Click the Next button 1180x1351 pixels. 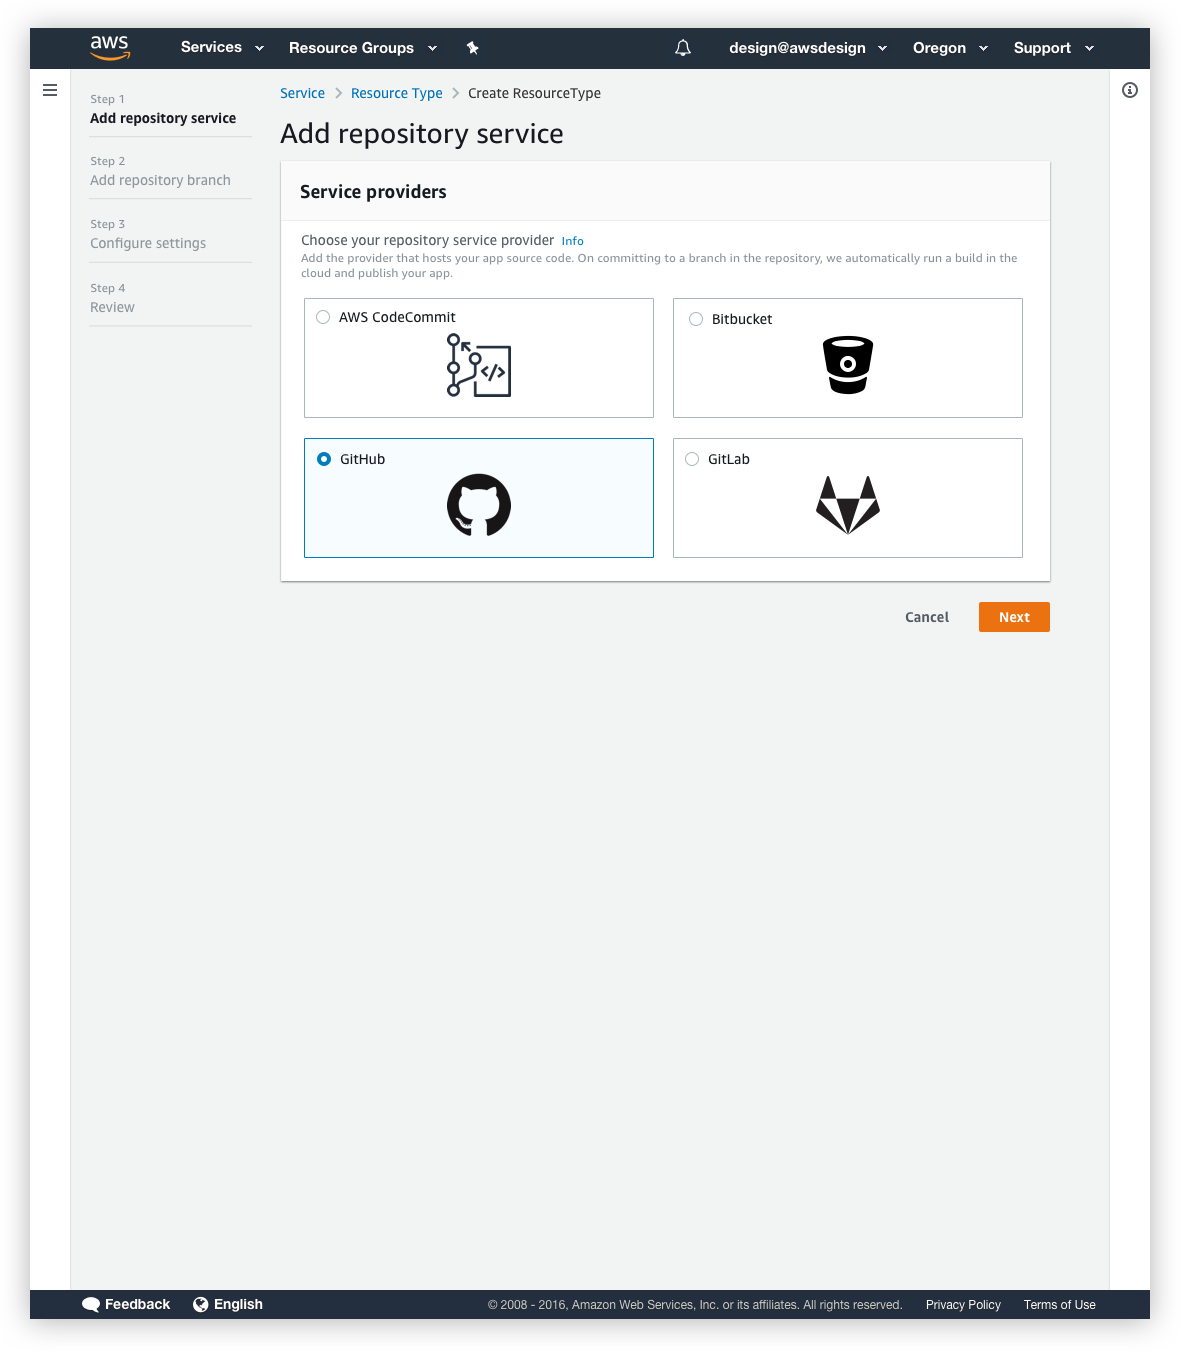[1014, 617]
